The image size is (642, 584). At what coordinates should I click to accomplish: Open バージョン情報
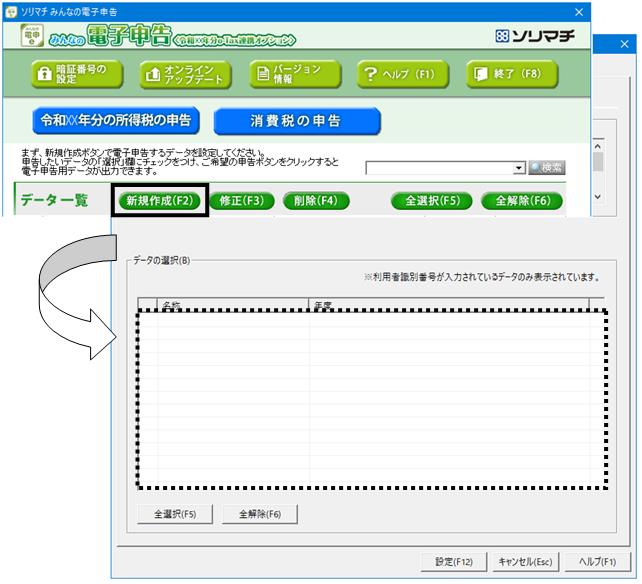pos(295,74)
